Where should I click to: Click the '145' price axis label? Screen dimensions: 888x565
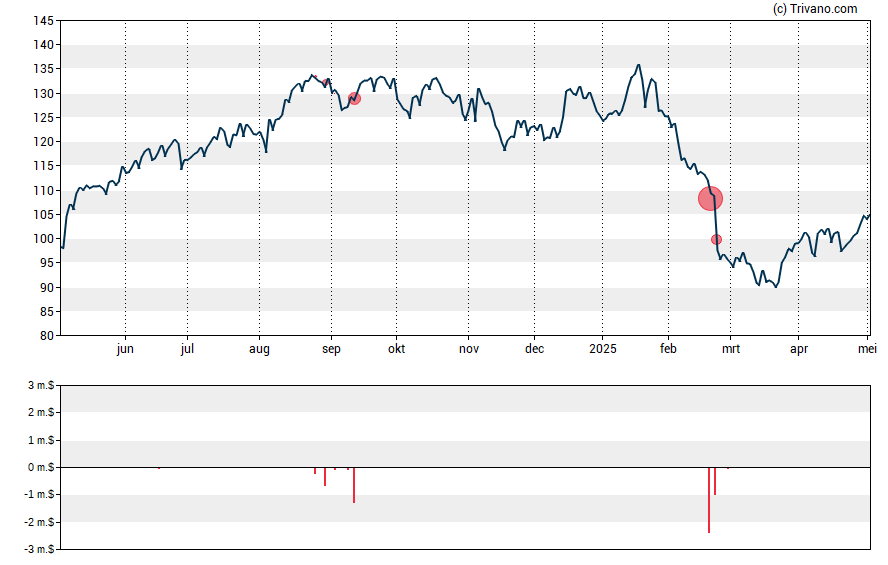click(44, 21)
